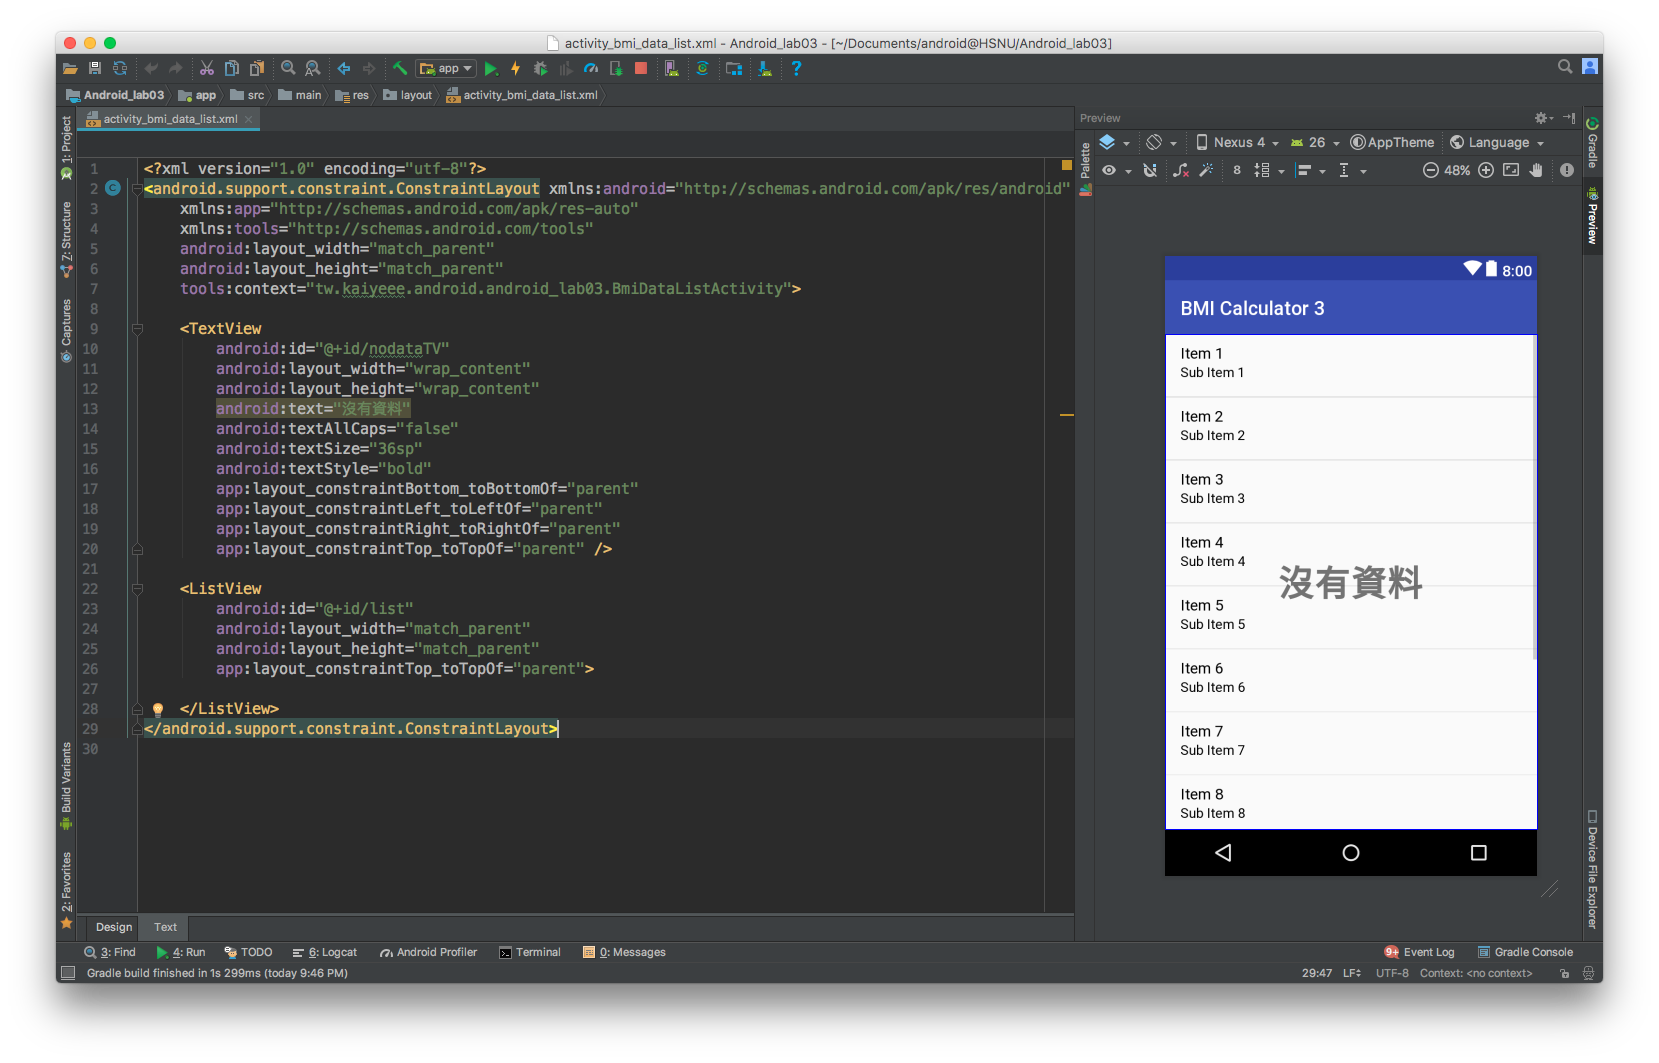Viewport: 1659px width, 1063px height.
Task: Show warnings and errors icon in preview
Action: coord(1567,170)
